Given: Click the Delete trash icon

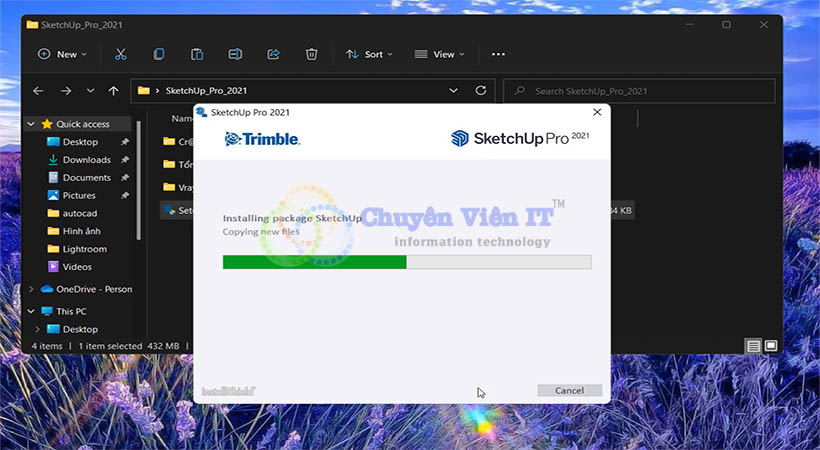Looking at the screenshot, I should pos(312,54).
